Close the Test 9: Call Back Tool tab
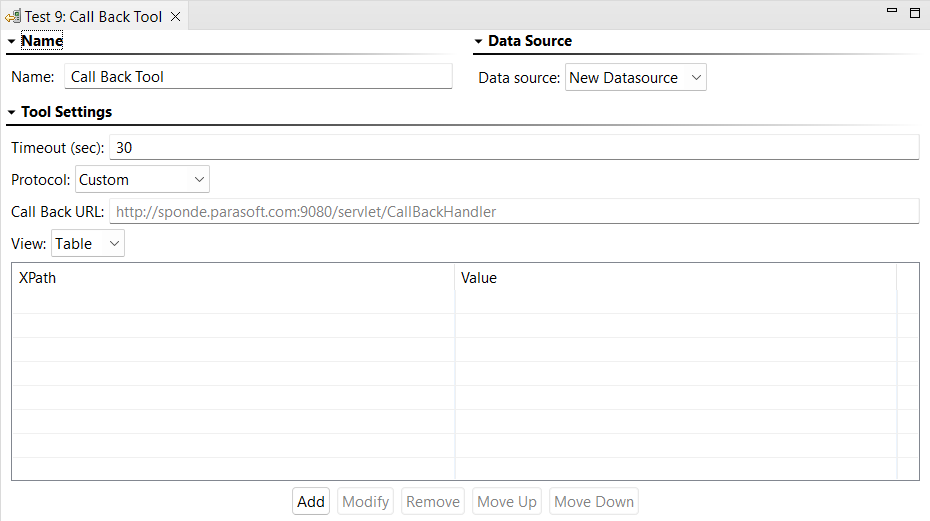Image resolution: width=930 pixels, height=521 pixels. click(176, 17)
